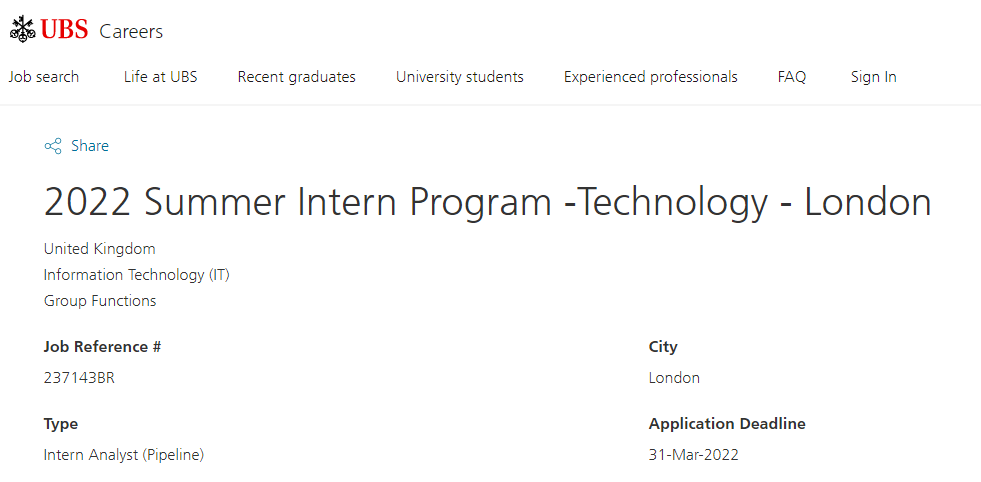This screenshot has width=981, height=482.
Task: Click the United Kingdom location text
Action: click(99, 249)
